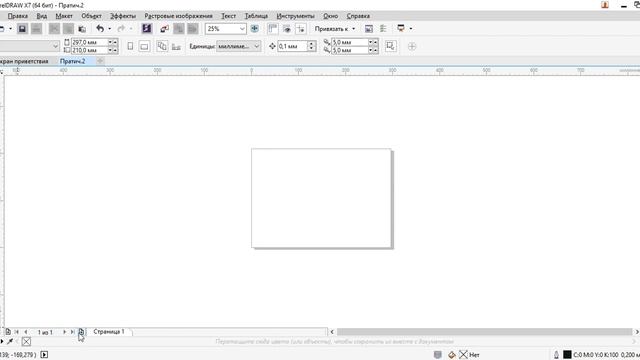Click the page width field 297,0 мм
Image resolution: width=640 pixels, height=360 pixels.
89,42
